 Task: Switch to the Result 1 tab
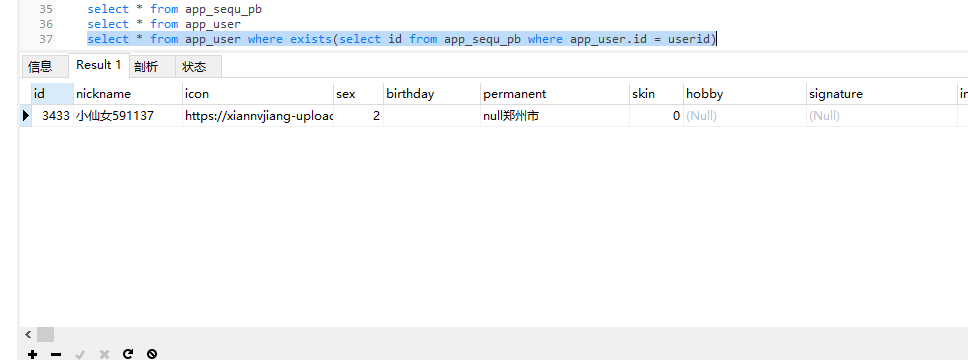coord(99,65)
